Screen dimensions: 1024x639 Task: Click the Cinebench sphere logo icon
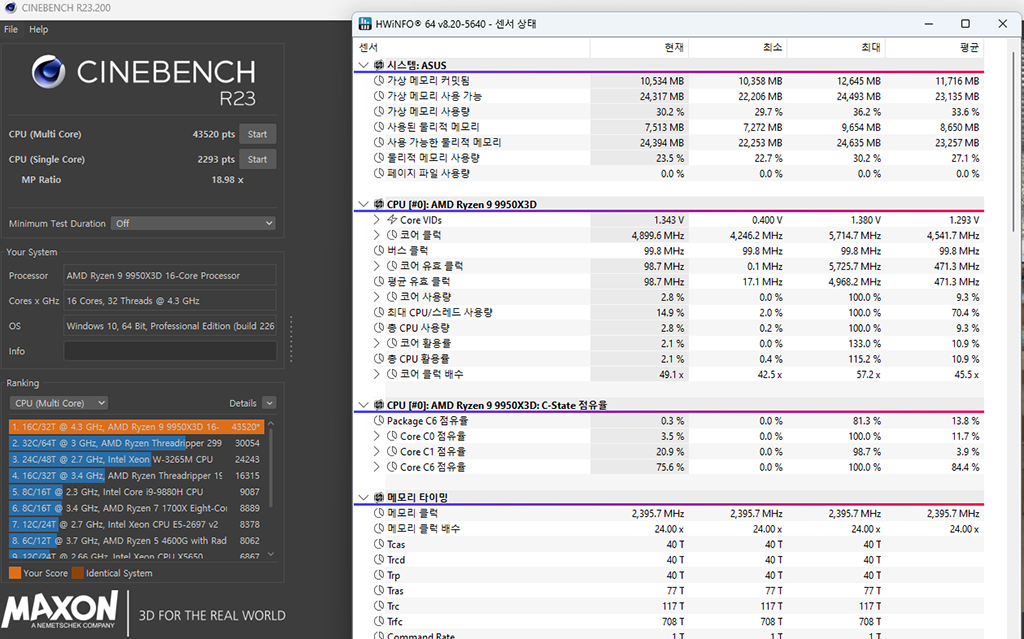(49, 72)
